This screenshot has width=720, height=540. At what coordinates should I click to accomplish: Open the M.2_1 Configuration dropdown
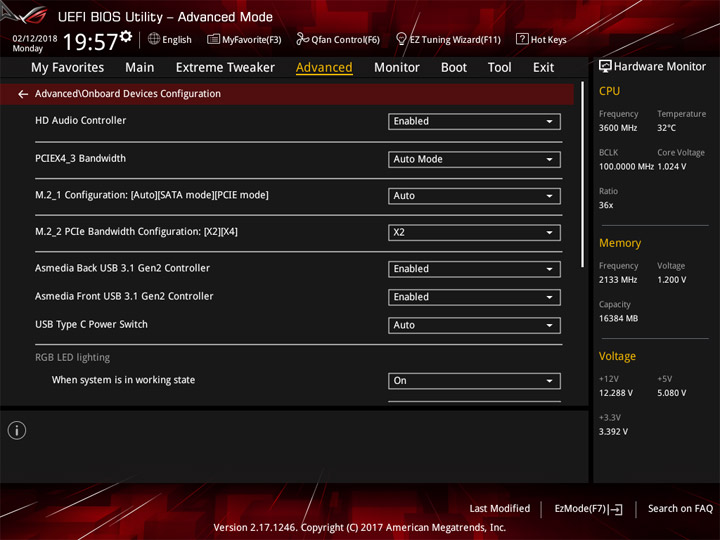pos(474,196)
